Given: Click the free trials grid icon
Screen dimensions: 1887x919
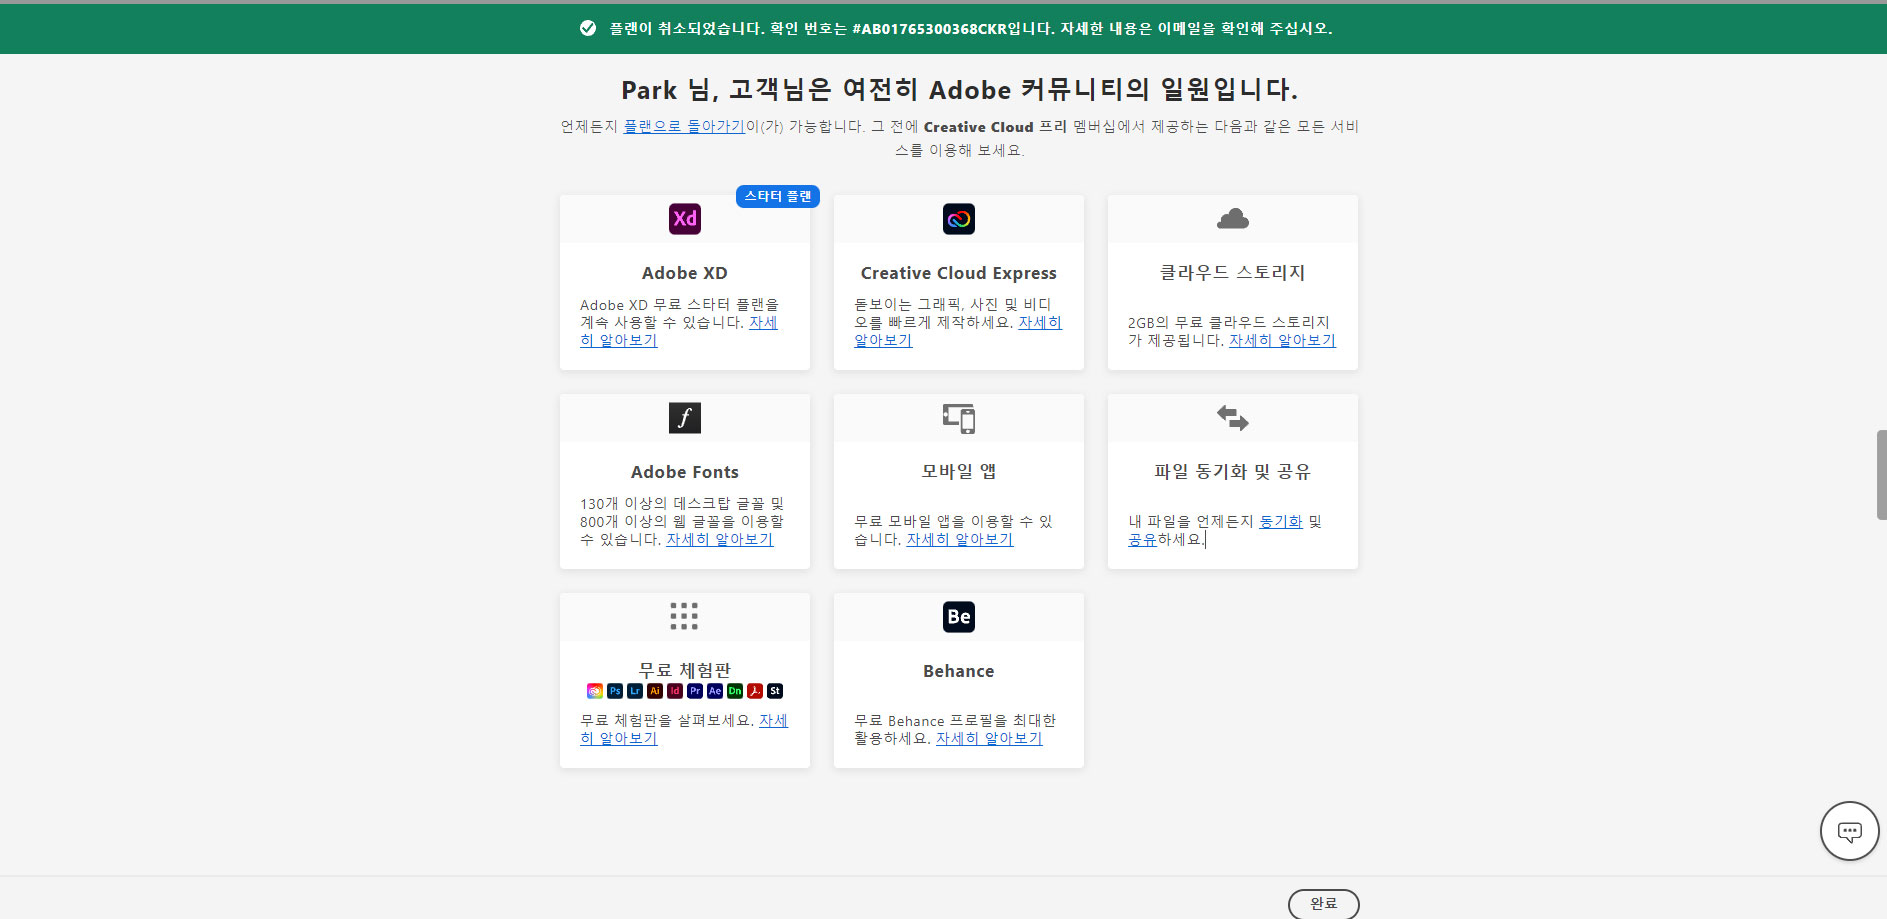Looking at the screenshot, I should (684, 616).
